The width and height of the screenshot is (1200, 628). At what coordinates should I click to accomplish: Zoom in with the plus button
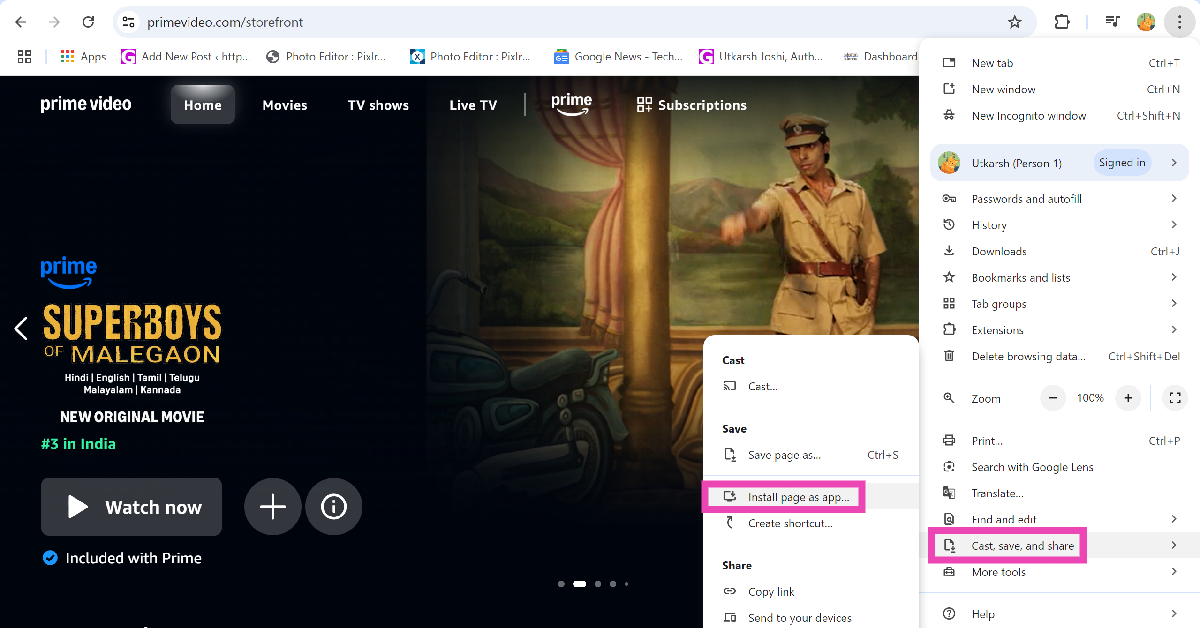[1128, 398]
